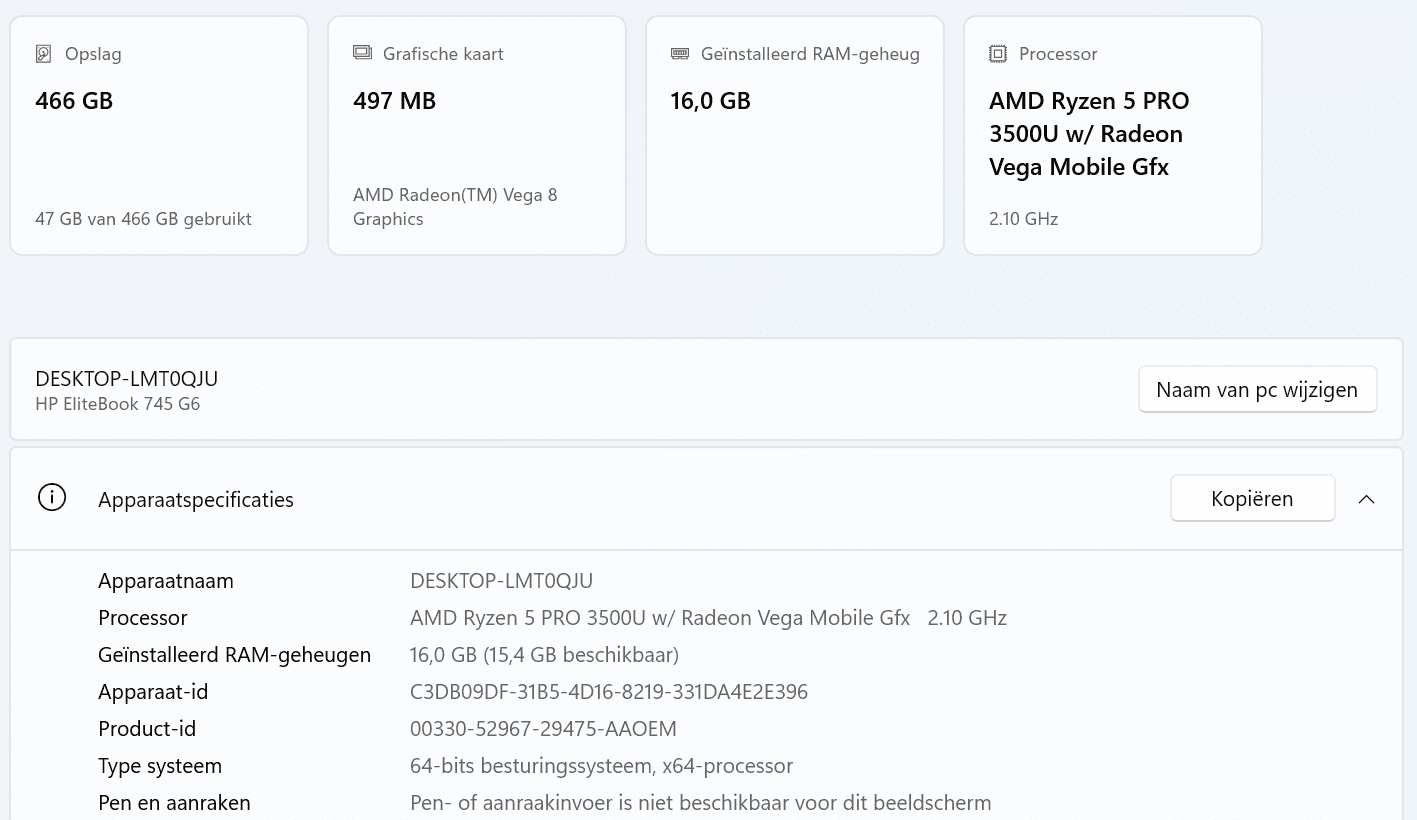Click the 497 MB graphics card value
Viewport: 1417px width, 820px height.
click(x=394, y=101)
